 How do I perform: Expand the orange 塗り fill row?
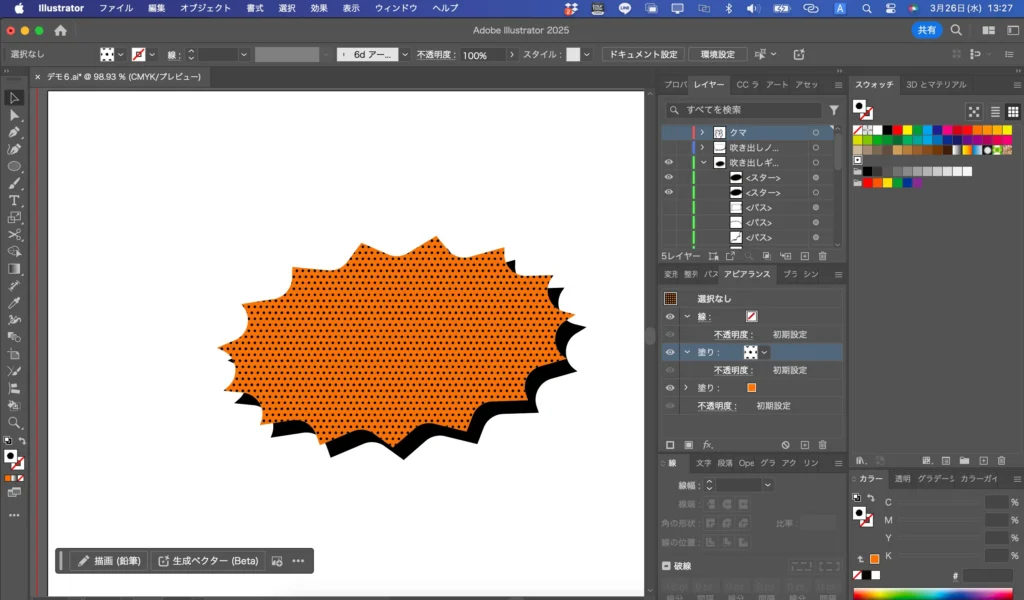(x=686, y=388)
